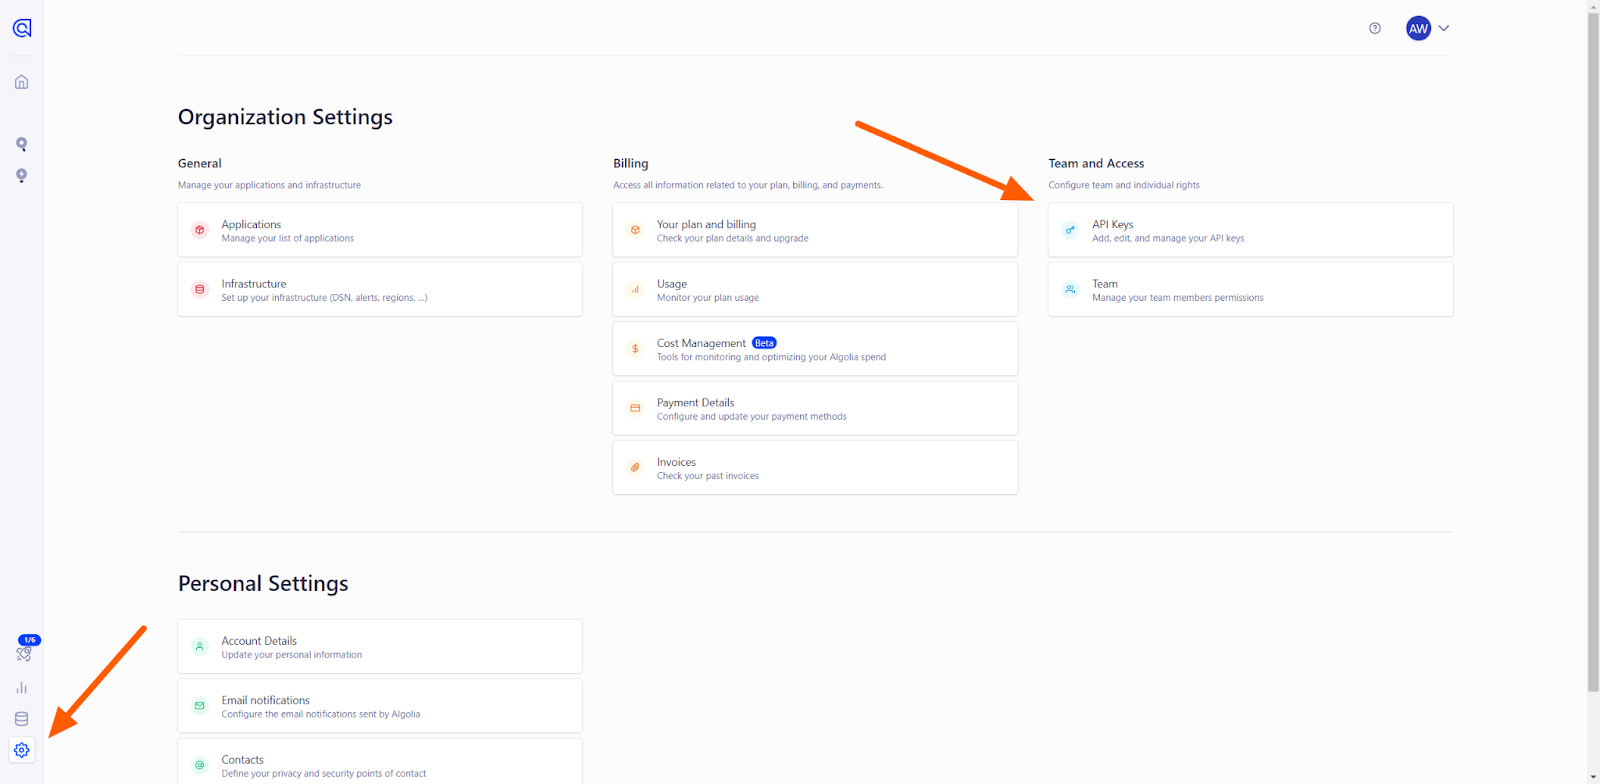
Task: Click the chart icon on the Usage card
Action: 635,289
